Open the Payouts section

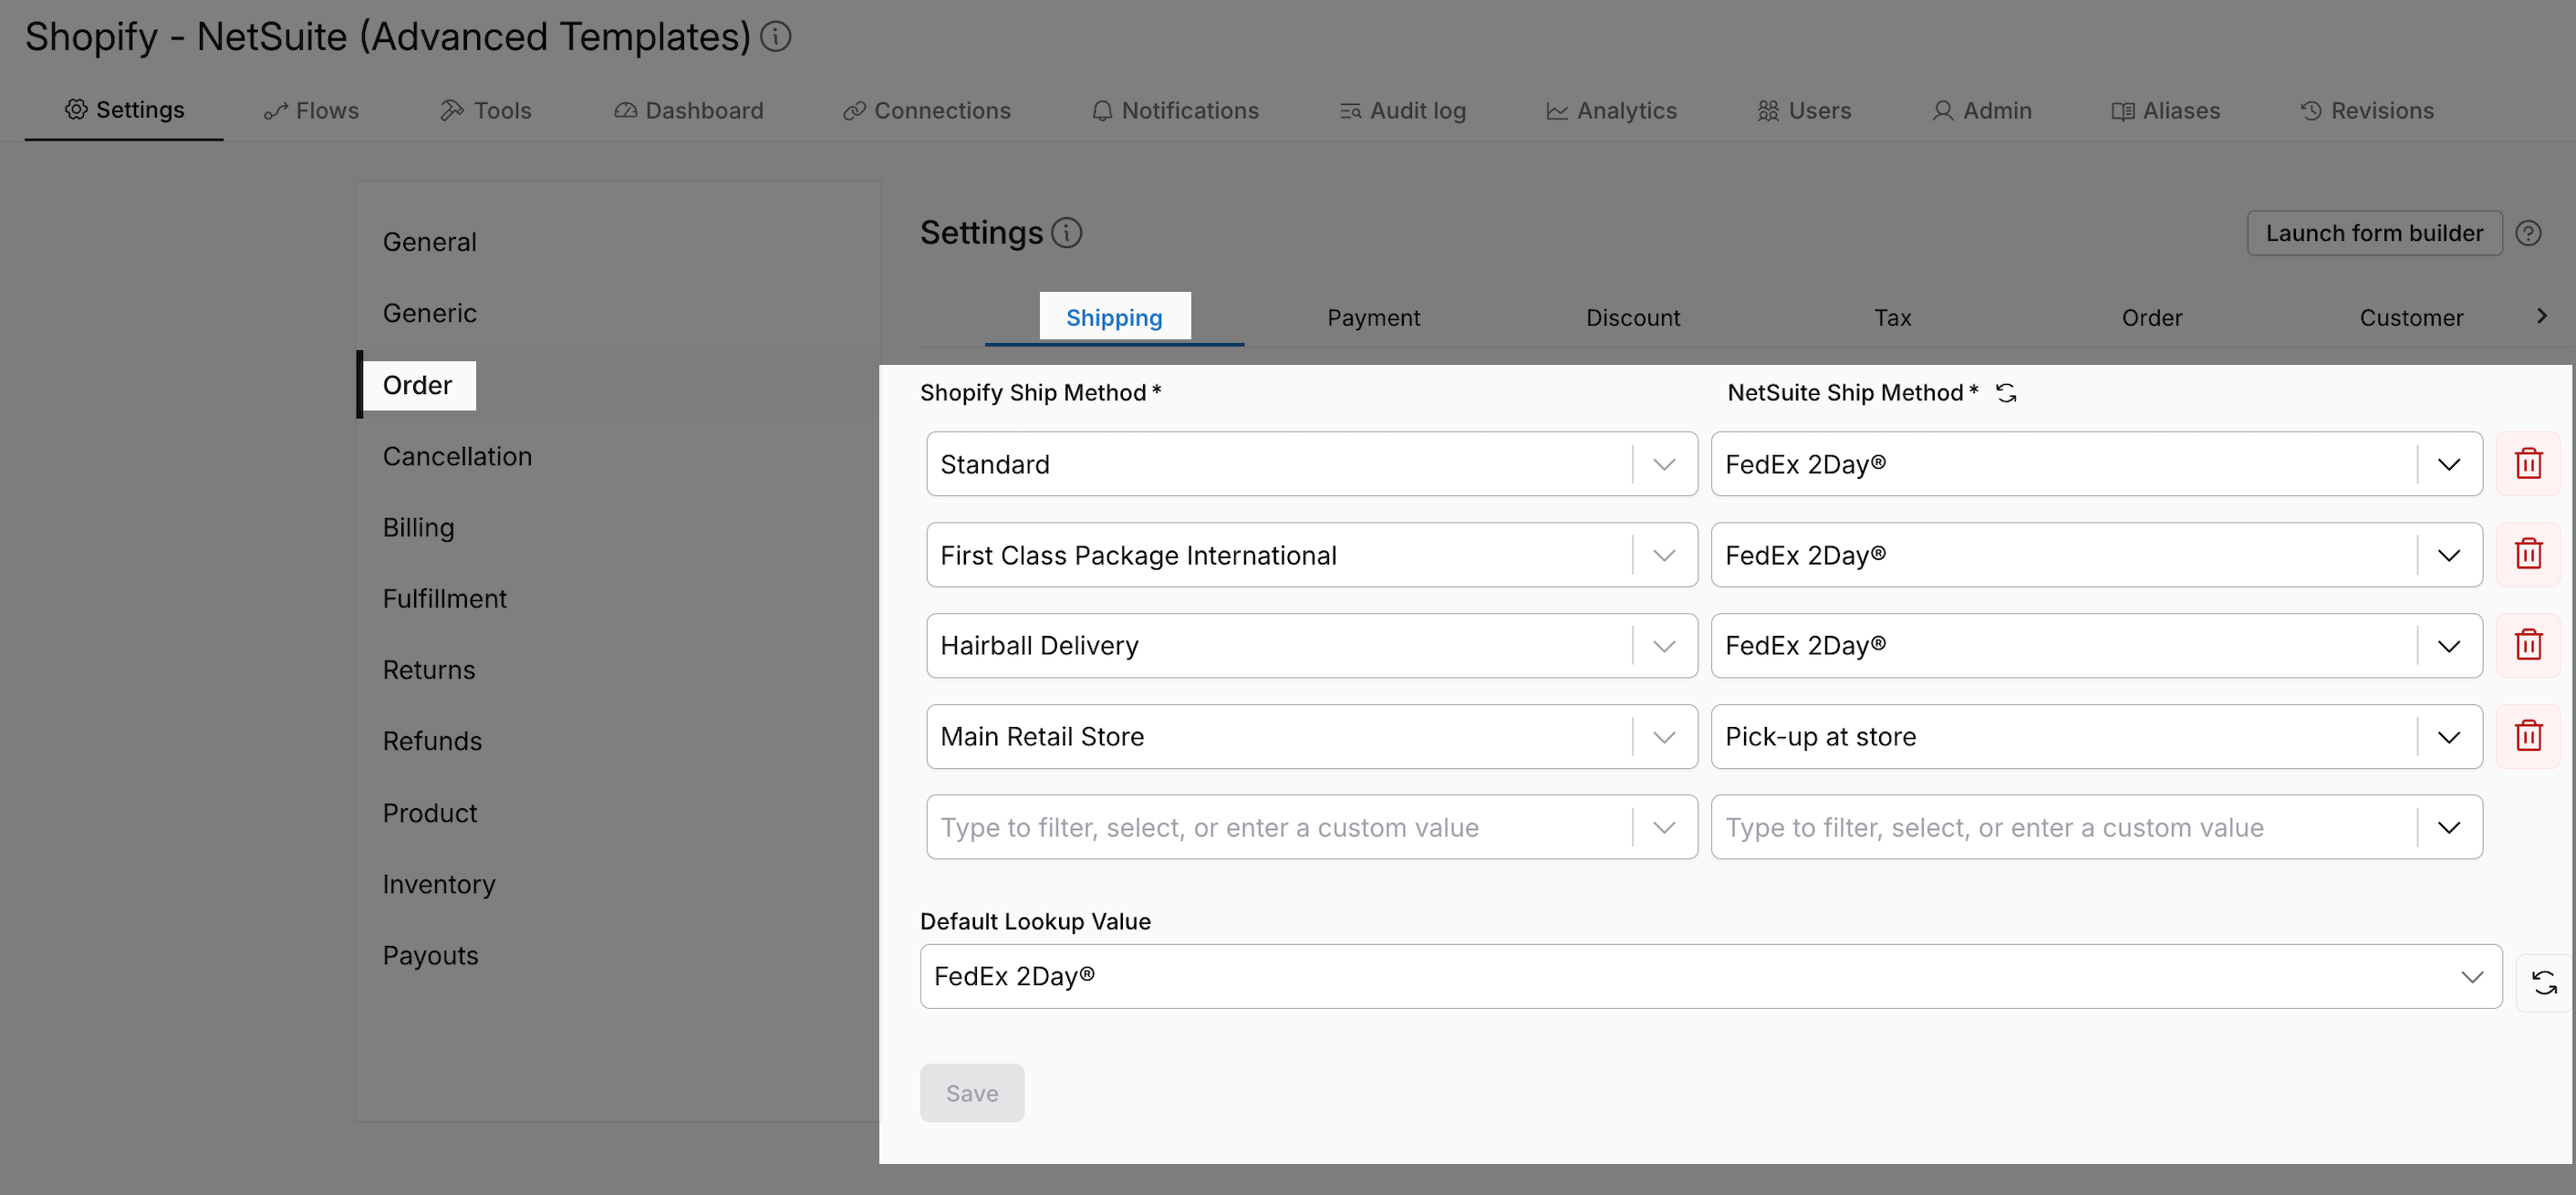coord(430,954)
